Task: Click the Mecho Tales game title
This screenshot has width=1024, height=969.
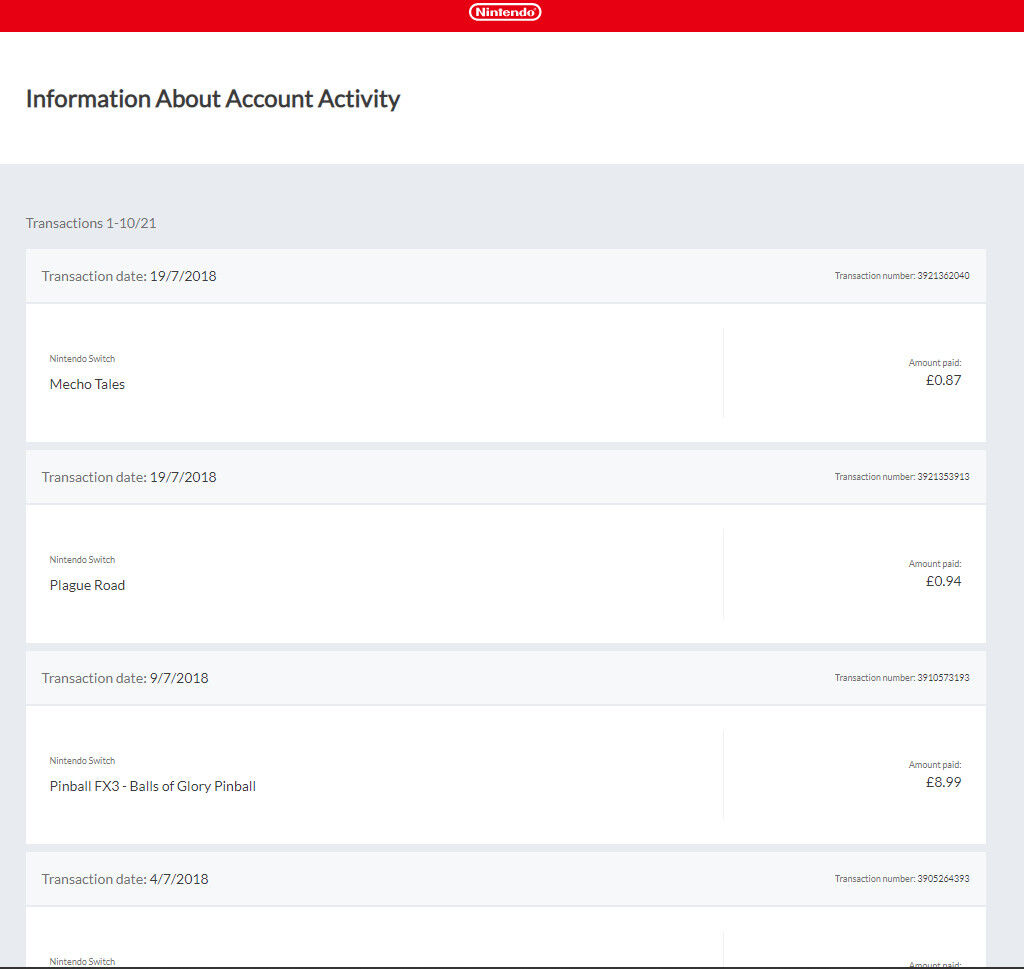Action: point(87,384)
